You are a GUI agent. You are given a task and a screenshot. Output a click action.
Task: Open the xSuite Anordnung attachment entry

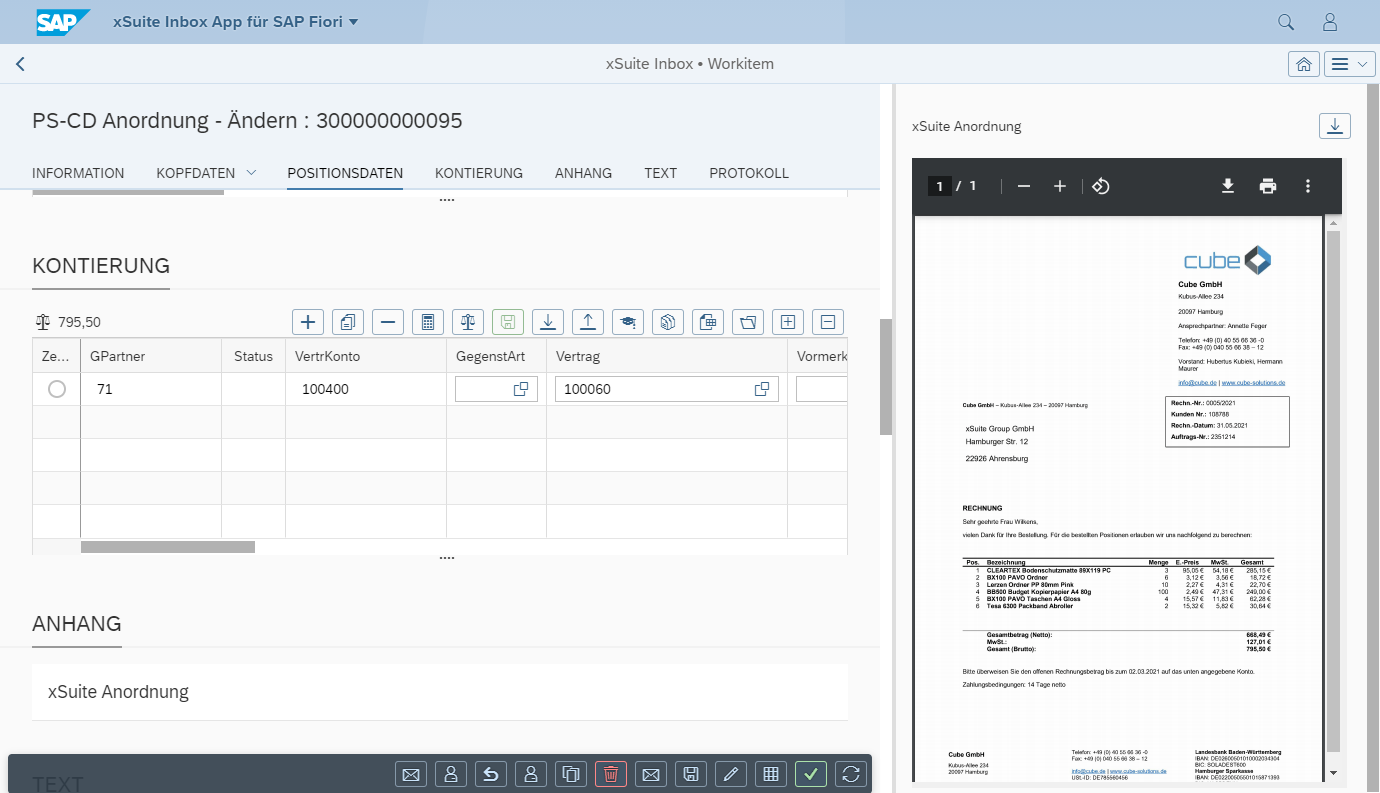[118, 692]
